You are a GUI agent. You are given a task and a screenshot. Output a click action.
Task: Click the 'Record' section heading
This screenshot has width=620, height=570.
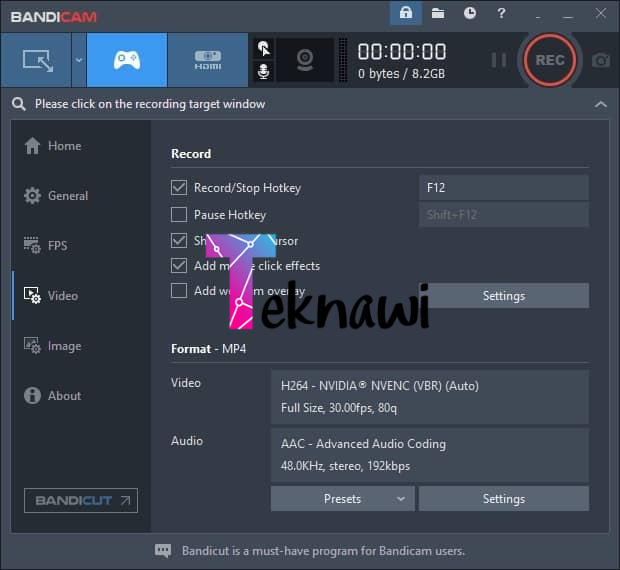(x=191, y=154)
